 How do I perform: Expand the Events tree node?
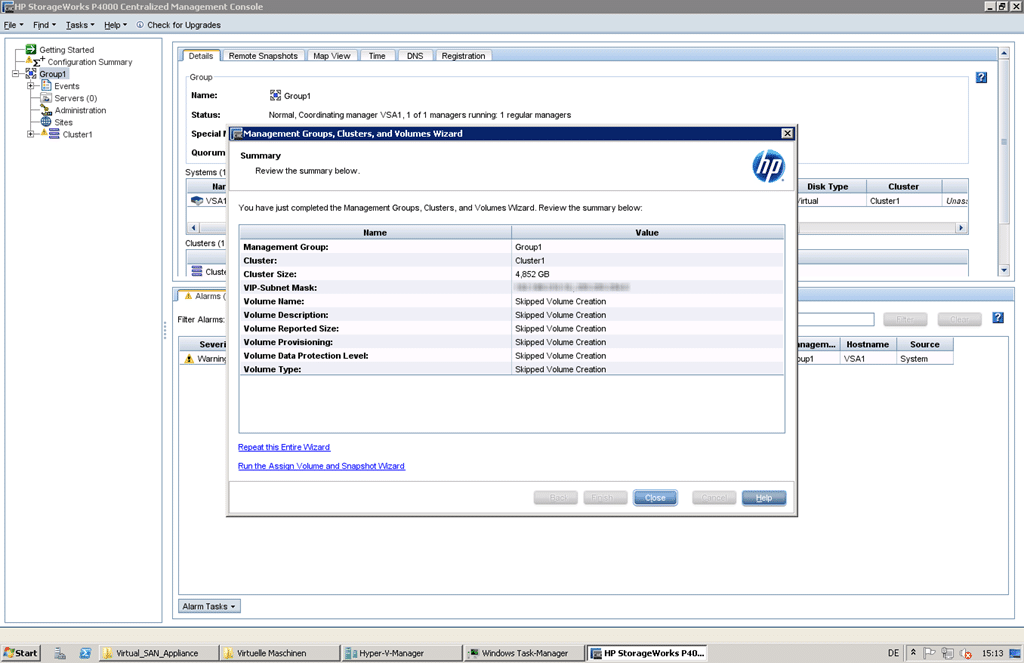coord(31,86)
